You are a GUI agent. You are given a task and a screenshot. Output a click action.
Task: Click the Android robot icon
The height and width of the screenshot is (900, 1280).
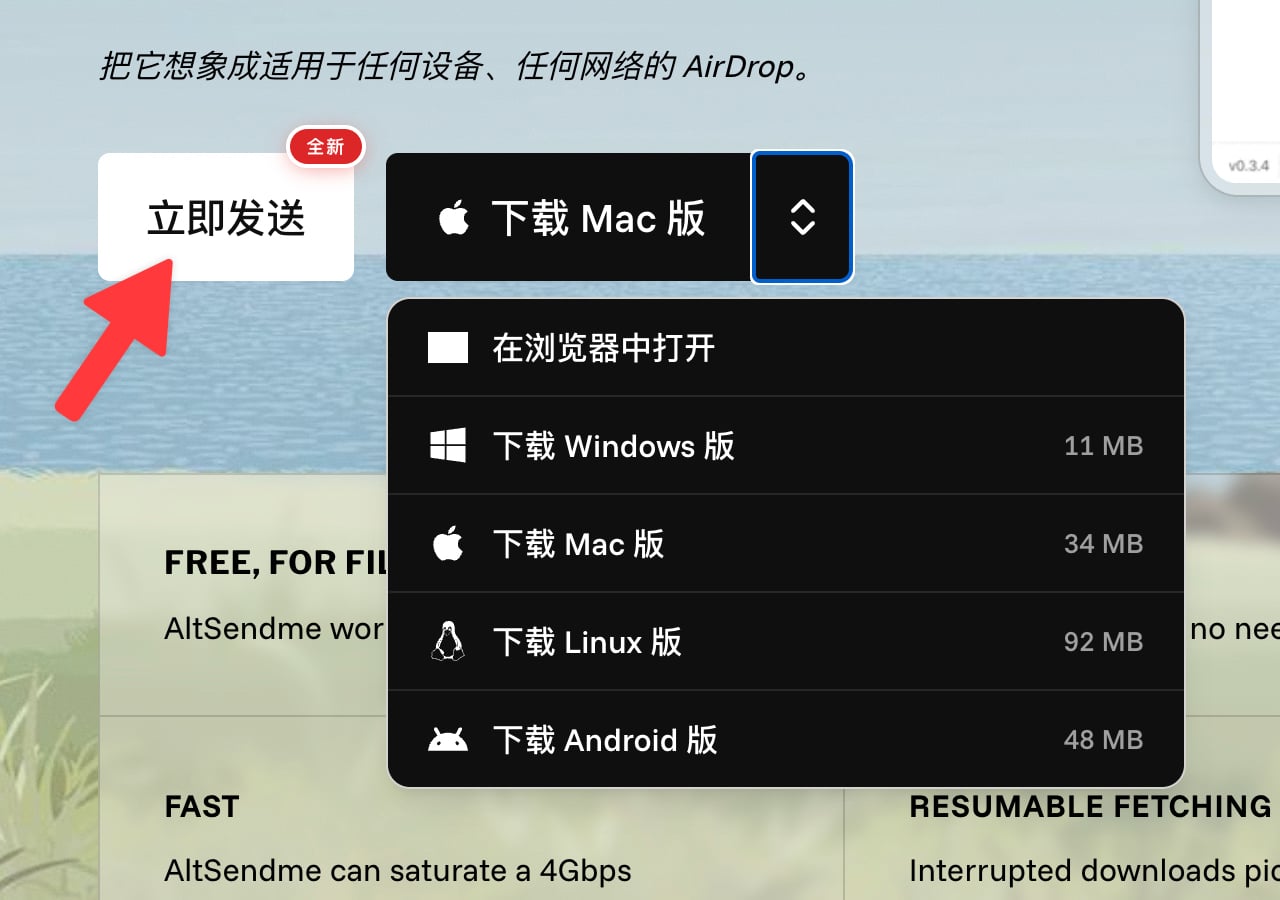click(x=448, y=740)
